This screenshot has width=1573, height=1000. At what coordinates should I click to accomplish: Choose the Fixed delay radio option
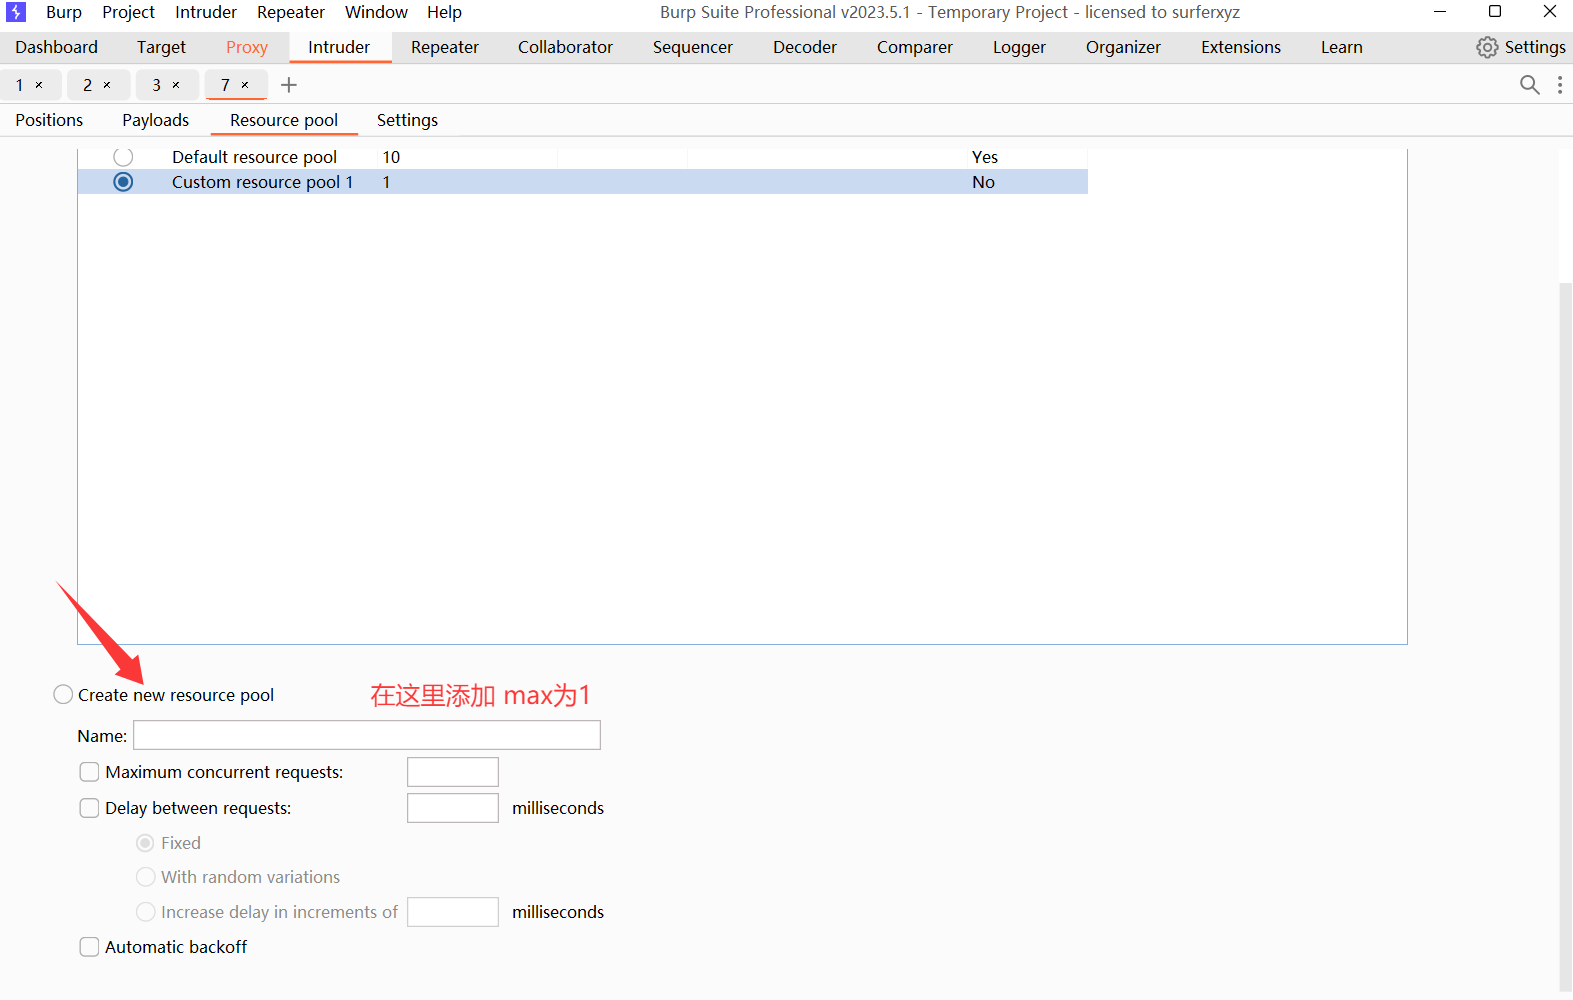click(145, 843)
